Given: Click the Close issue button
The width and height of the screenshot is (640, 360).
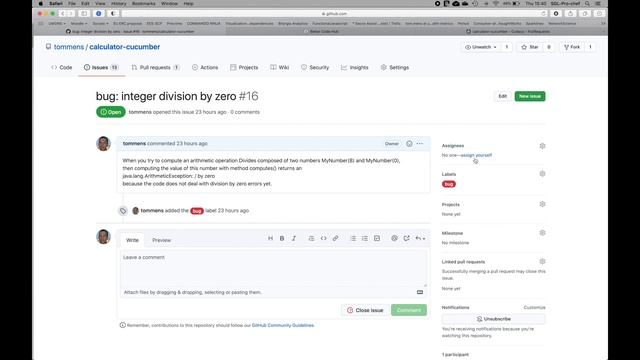Looking at the screenshot, I should [x=365, y=310].
